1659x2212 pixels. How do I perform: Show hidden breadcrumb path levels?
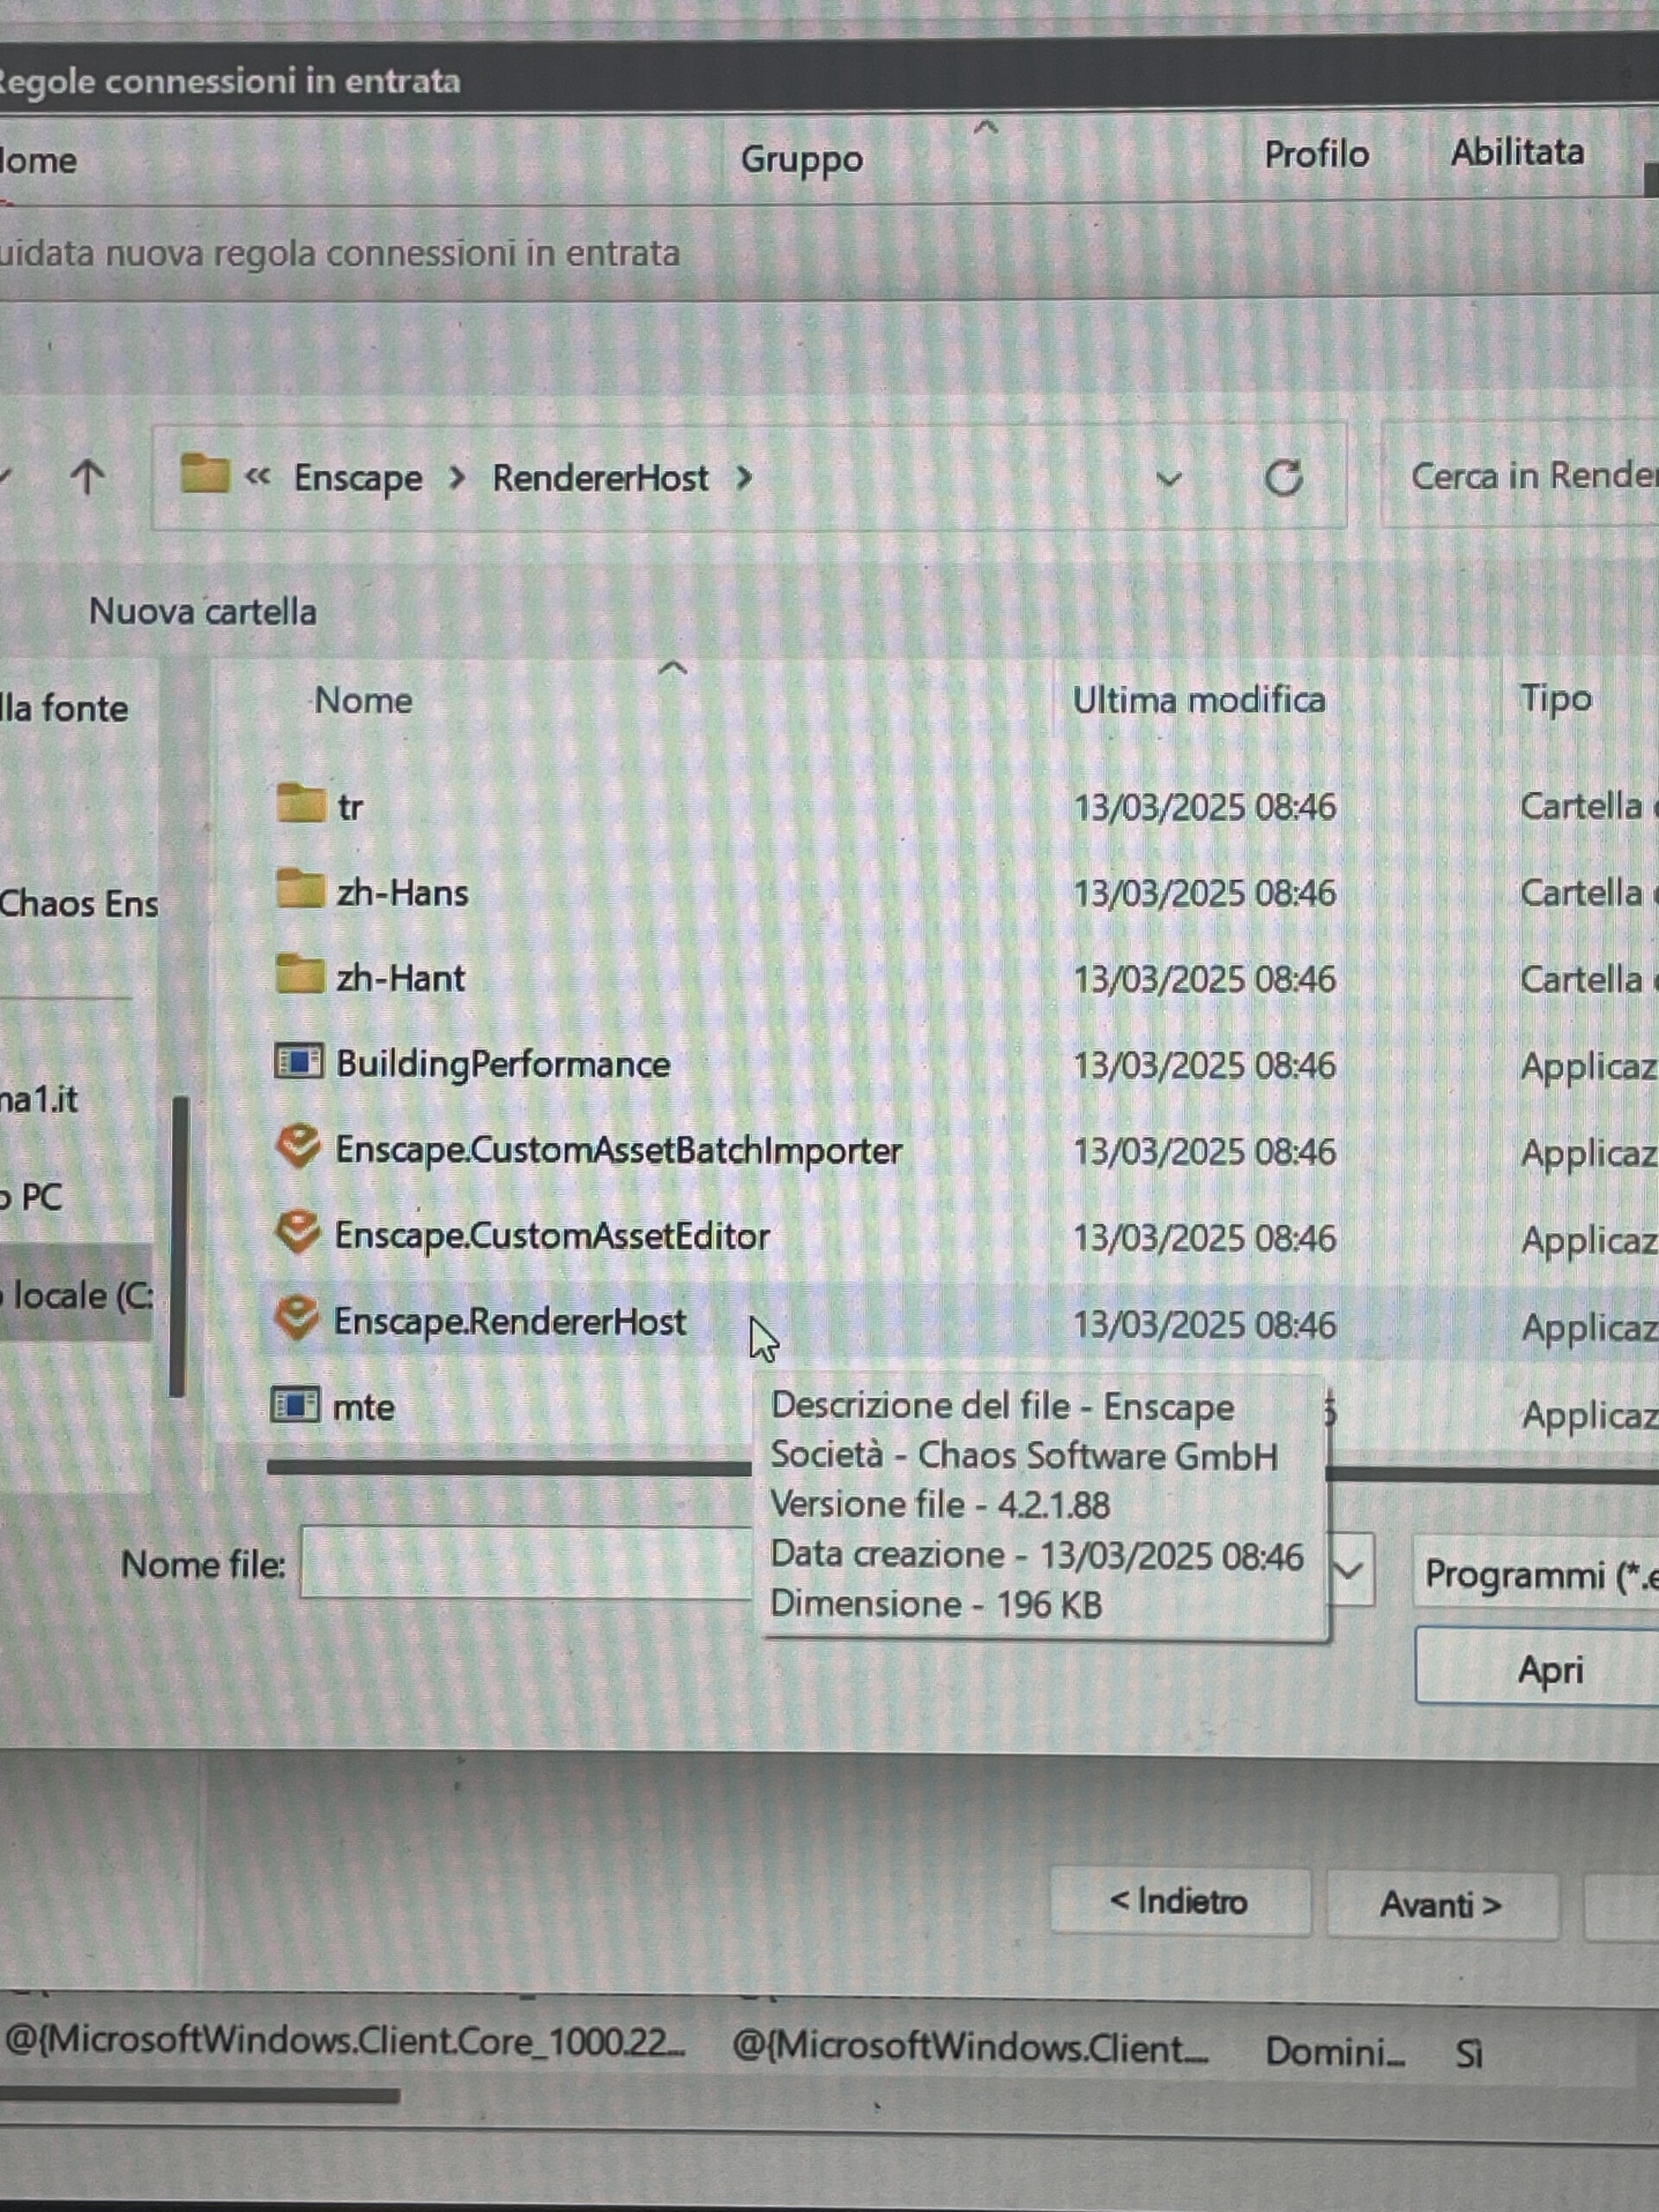(x=258, y=477)
